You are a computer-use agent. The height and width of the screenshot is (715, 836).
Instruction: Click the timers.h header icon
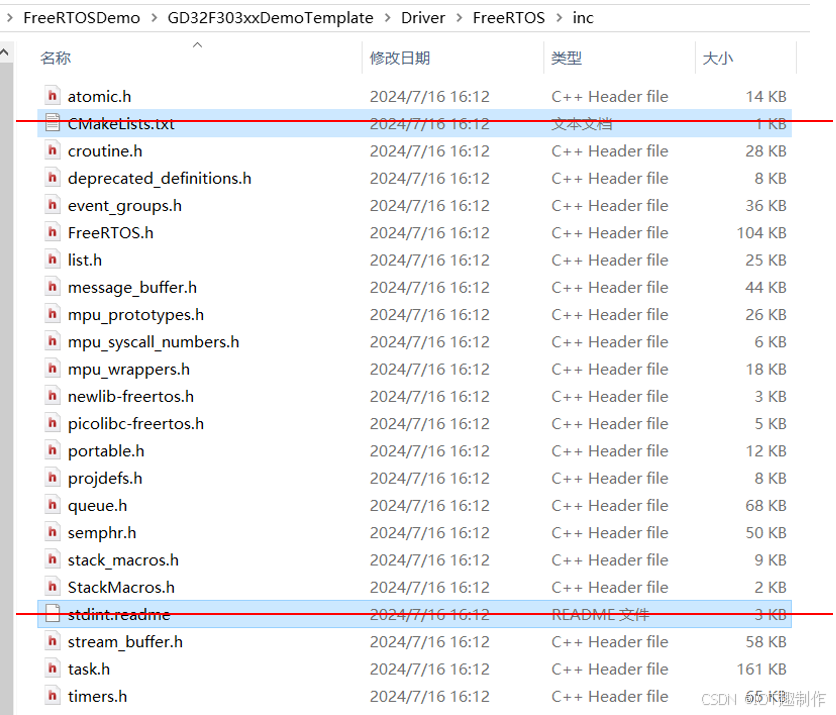click(52, 696)
